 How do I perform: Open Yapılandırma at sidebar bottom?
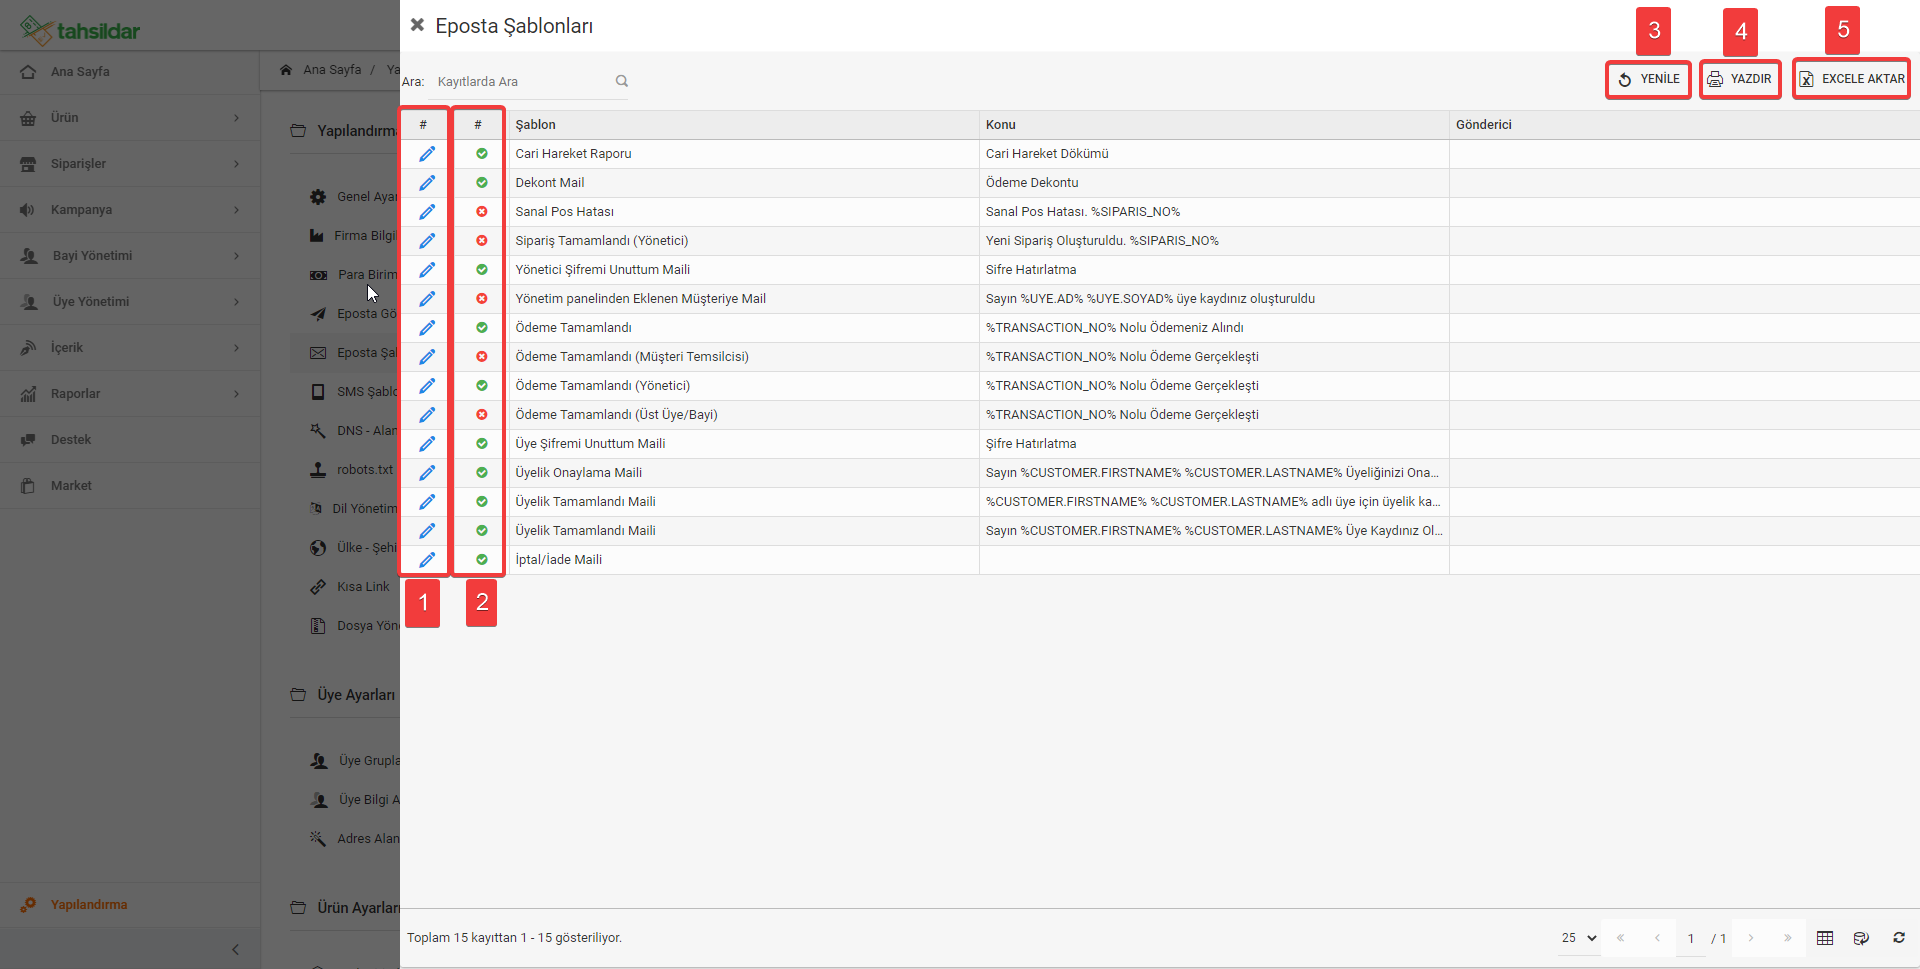point(130,905)
